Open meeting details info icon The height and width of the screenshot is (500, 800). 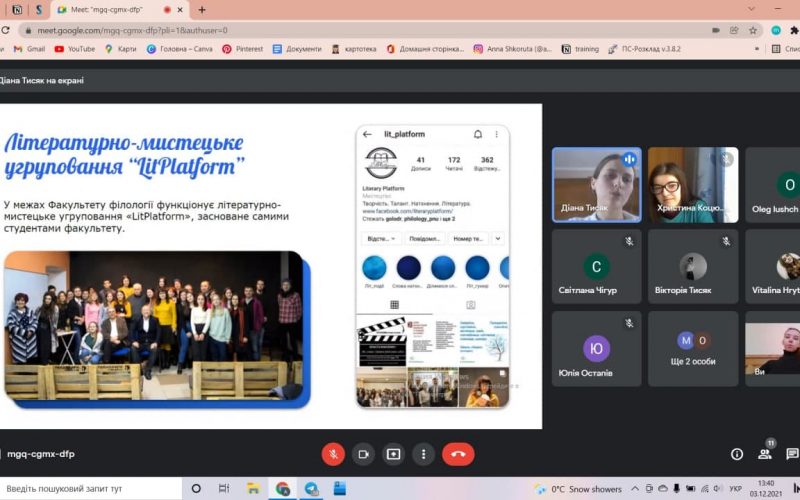click(x=737, y=453)
